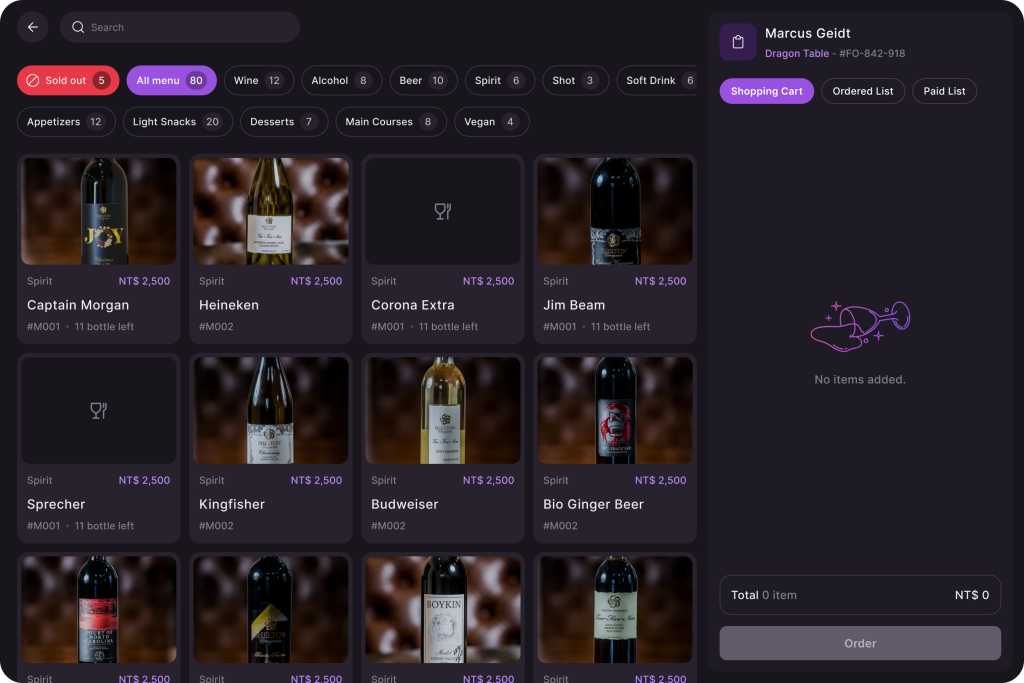Filter menu by Spirit category

coord(500,80)
